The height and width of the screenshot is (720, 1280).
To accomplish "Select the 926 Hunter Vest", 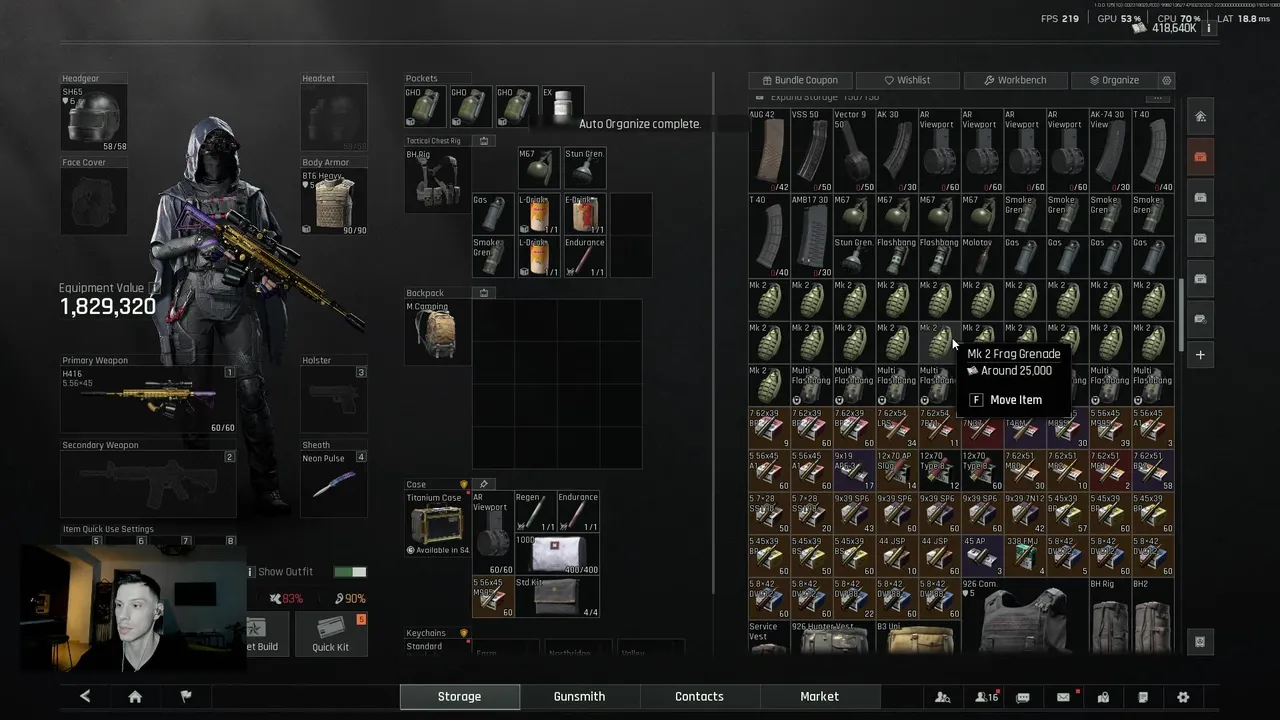I will (x=832, y=638).
